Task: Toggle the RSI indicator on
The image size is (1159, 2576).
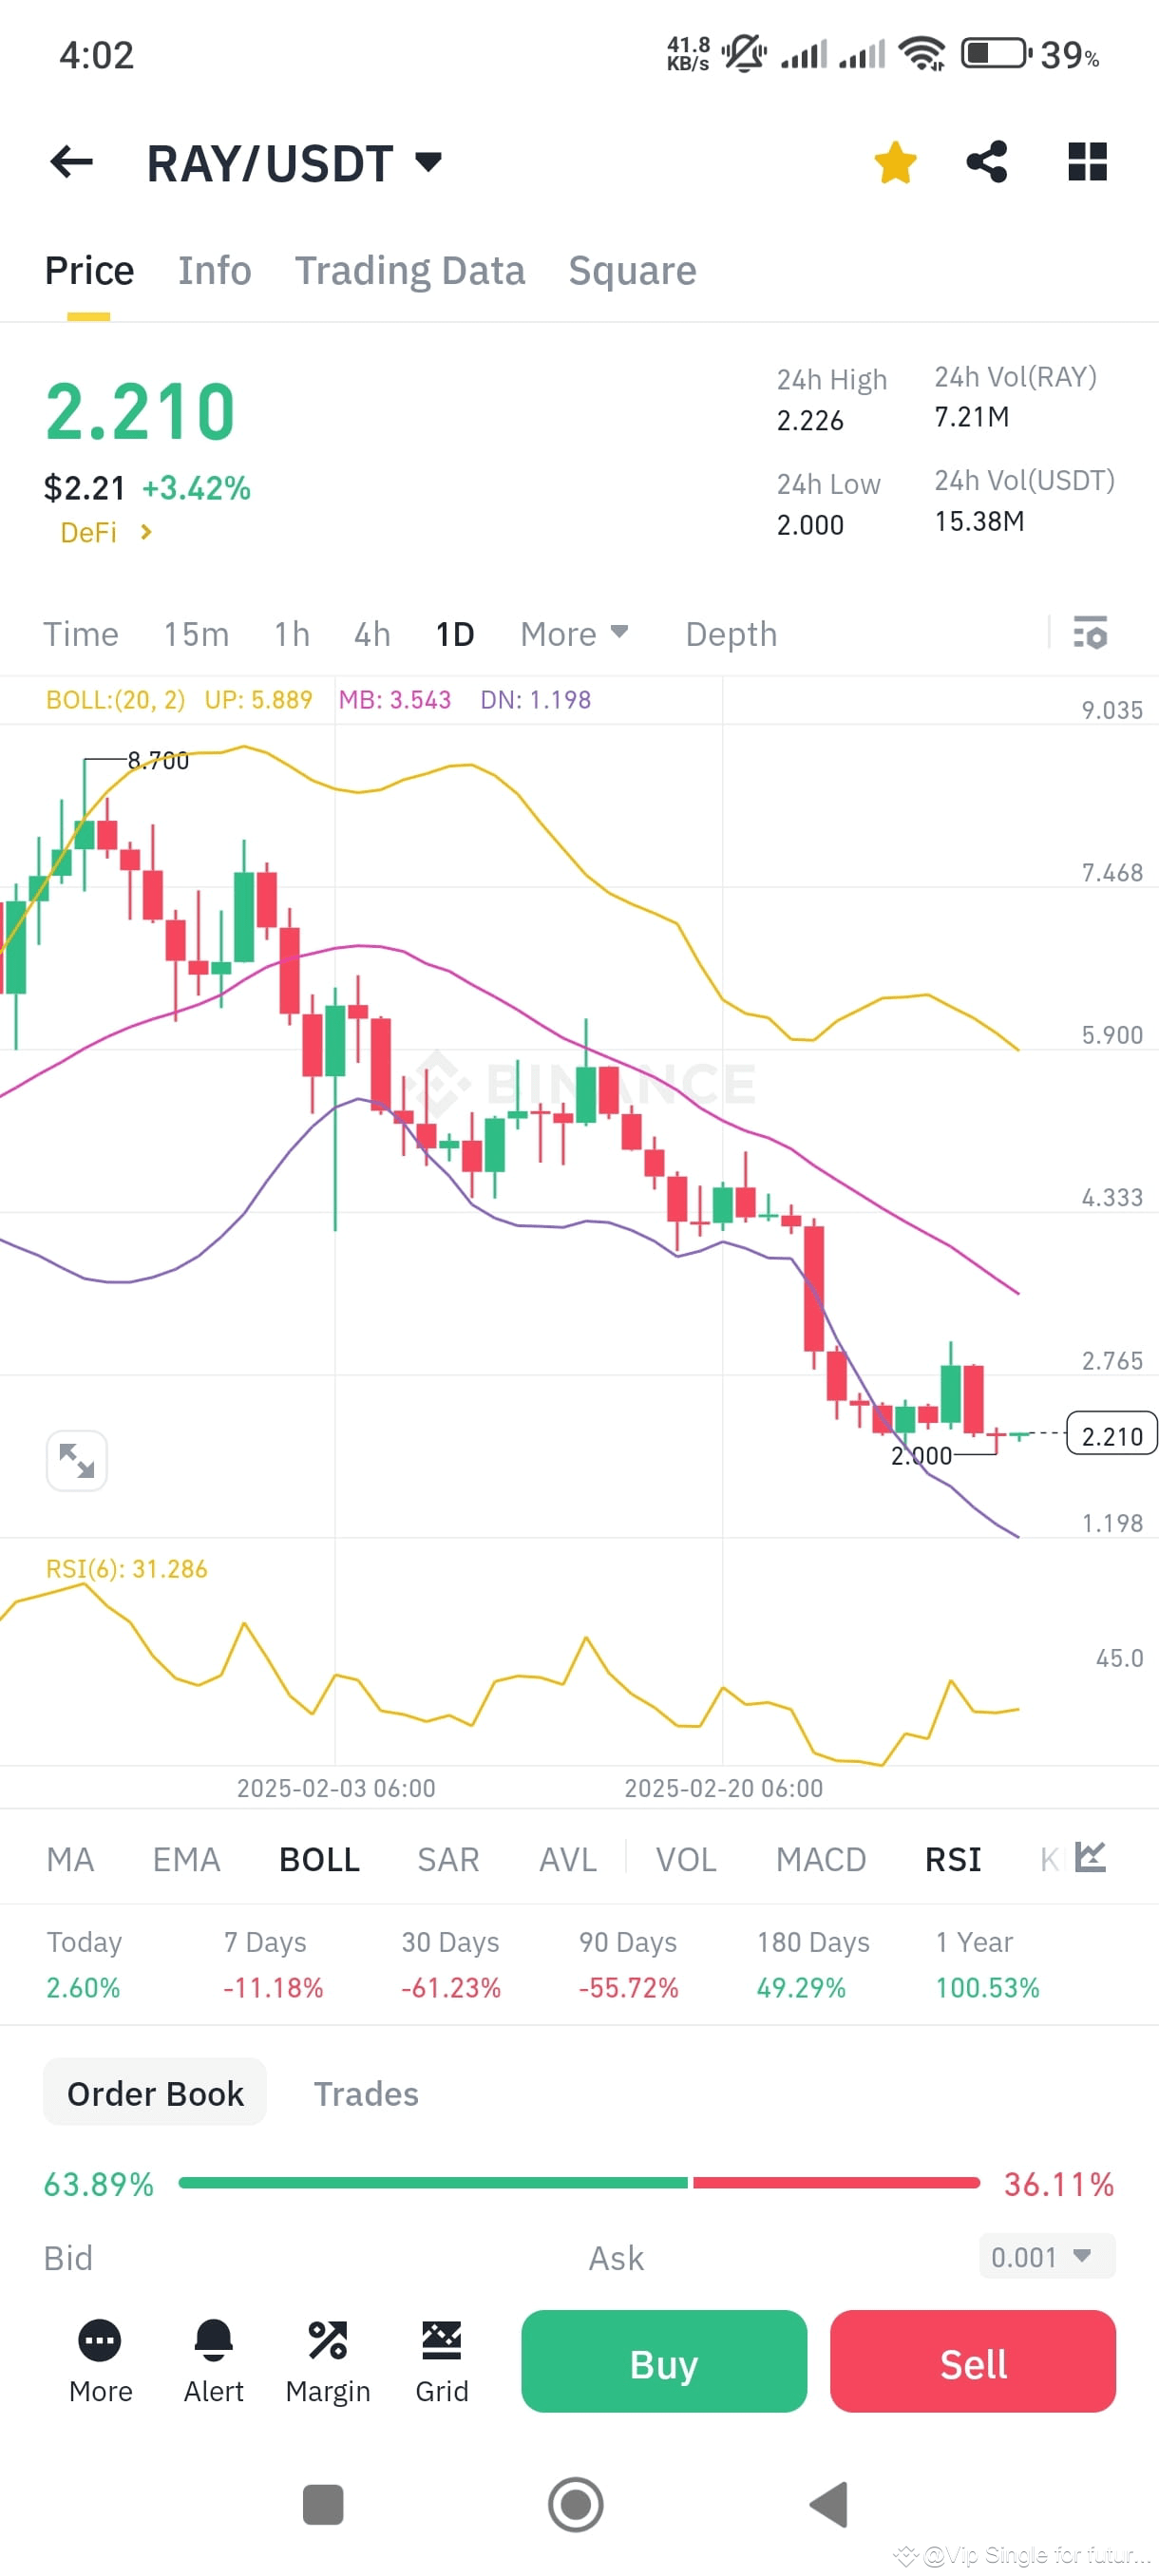Action: pos(951,1858)
